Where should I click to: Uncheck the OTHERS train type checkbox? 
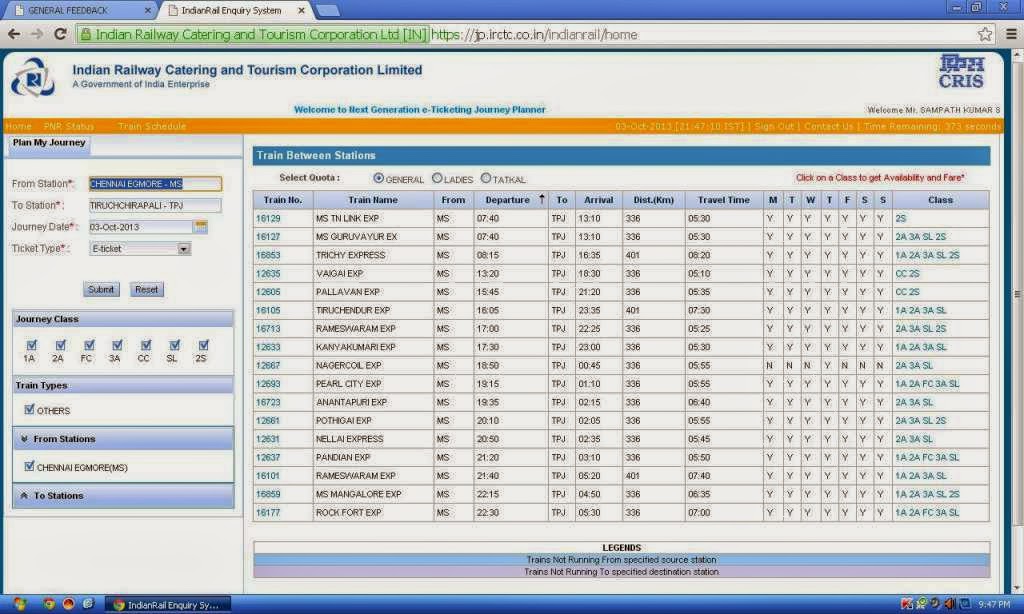pyautogui.click(x=29, y=409)
